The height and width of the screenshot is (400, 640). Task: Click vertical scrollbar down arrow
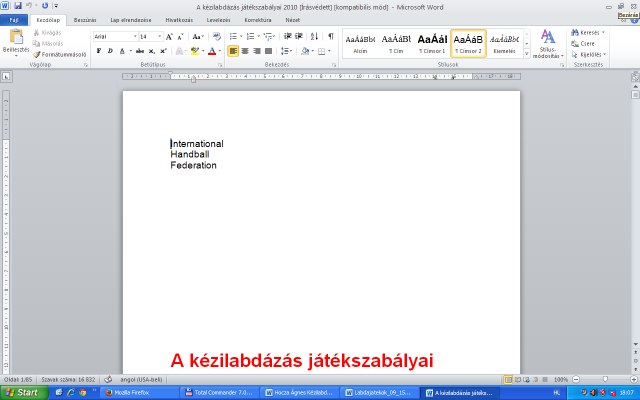pos(635,344)
